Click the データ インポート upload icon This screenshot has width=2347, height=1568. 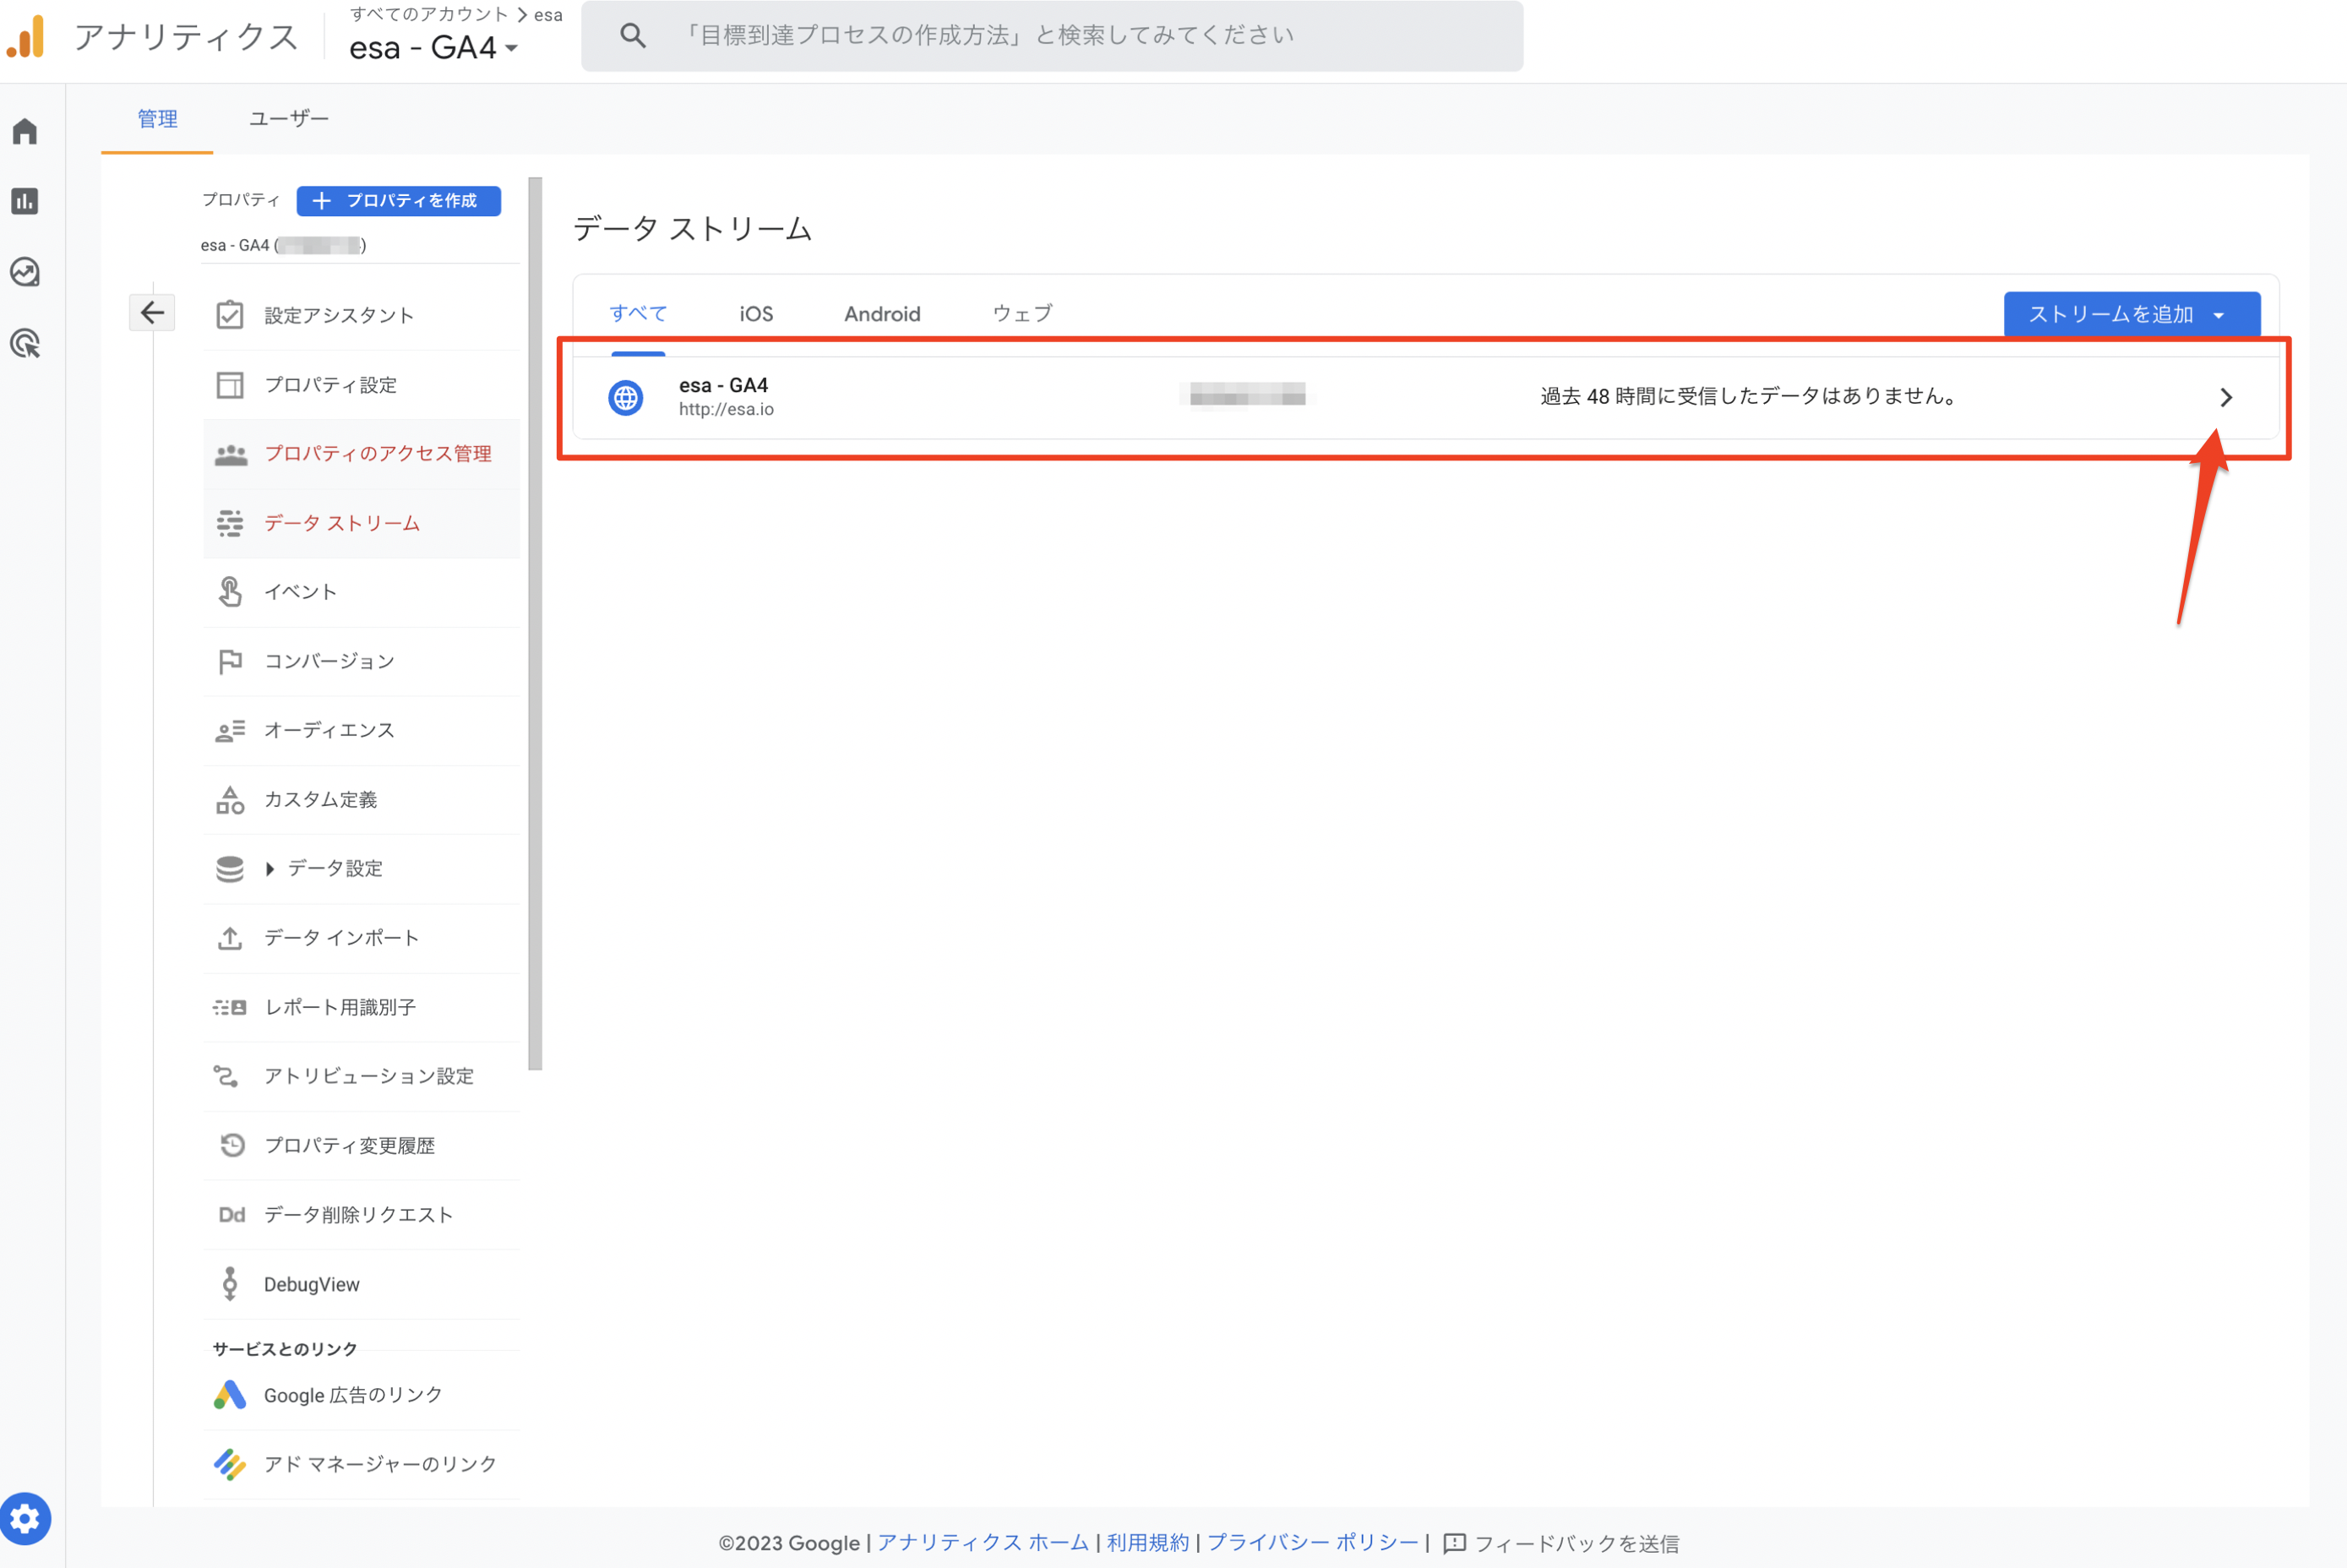(230, 938)
